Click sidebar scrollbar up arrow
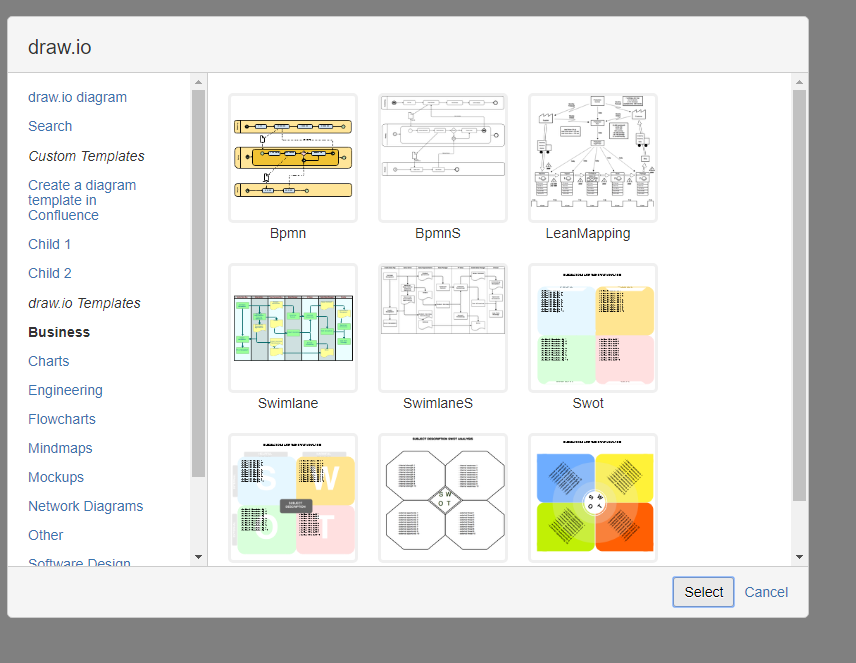Viewport: 856px width, 663px height. click(x=199, y=82)
